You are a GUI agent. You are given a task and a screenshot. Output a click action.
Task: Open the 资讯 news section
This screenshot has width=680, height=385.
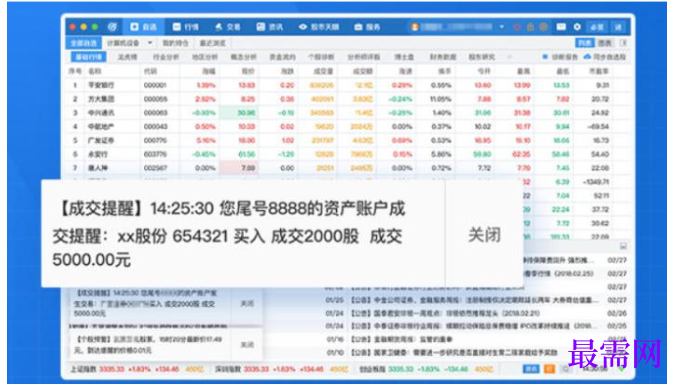point(269,27)
